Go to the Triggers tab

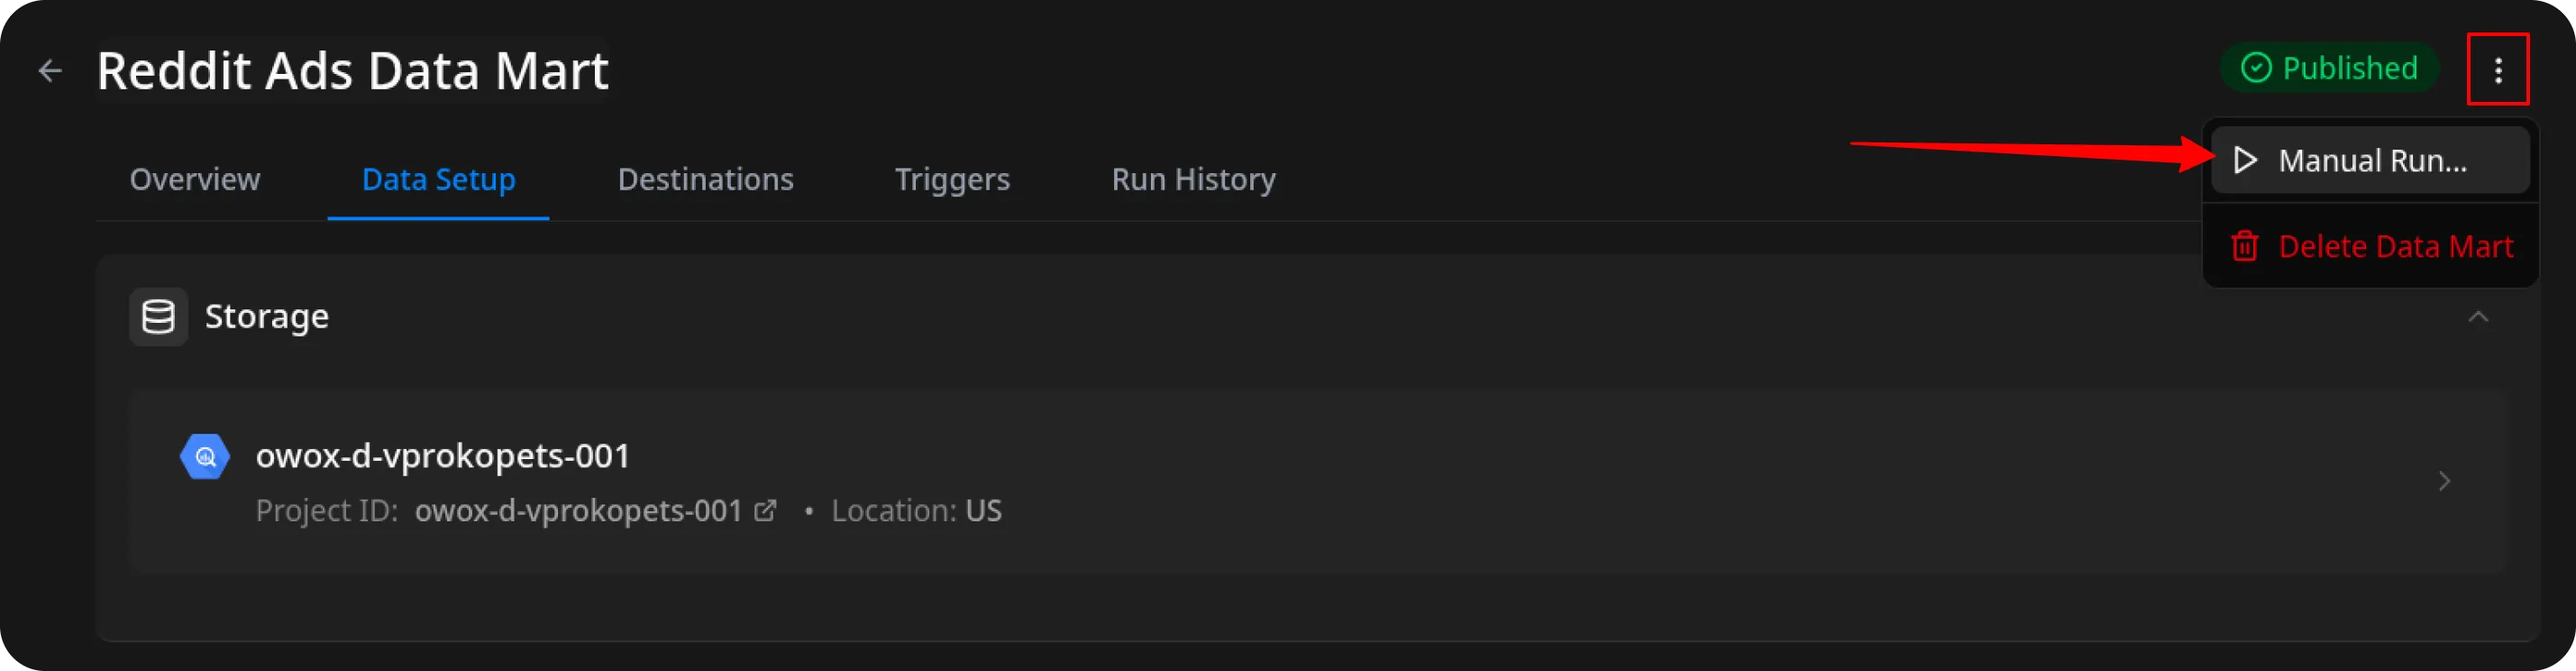952,179
